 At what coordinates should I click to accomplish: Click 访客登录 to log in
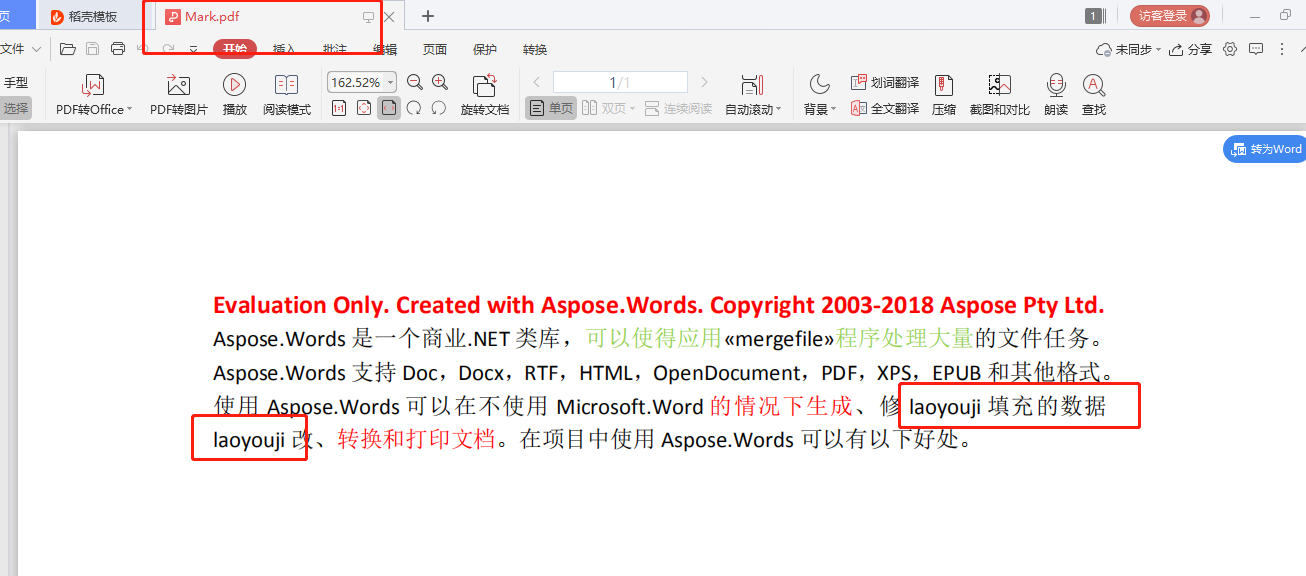(x=1168, y=15)
